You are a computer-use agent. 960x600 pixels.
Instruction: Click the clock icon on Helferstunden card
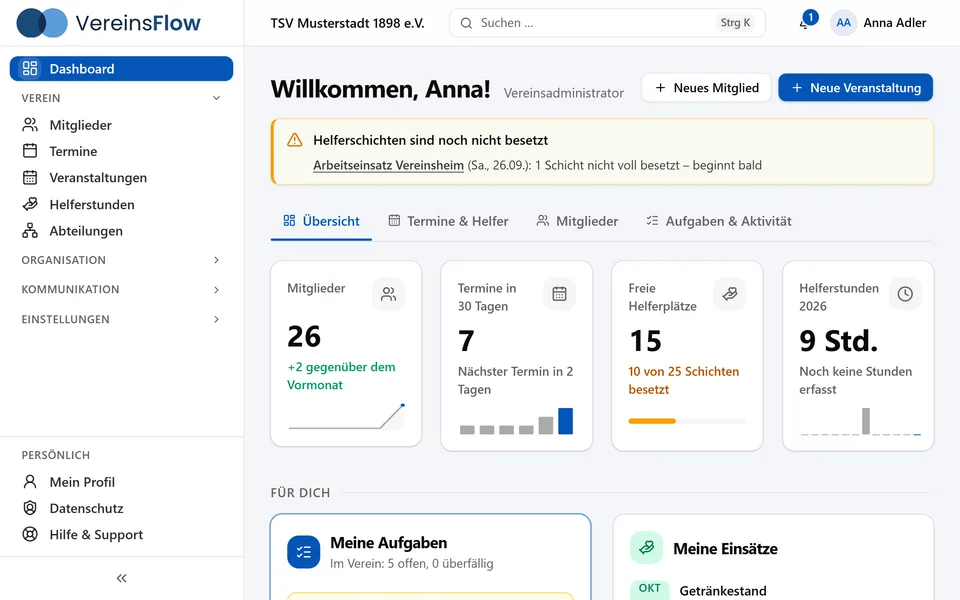[x=905, y=294]
